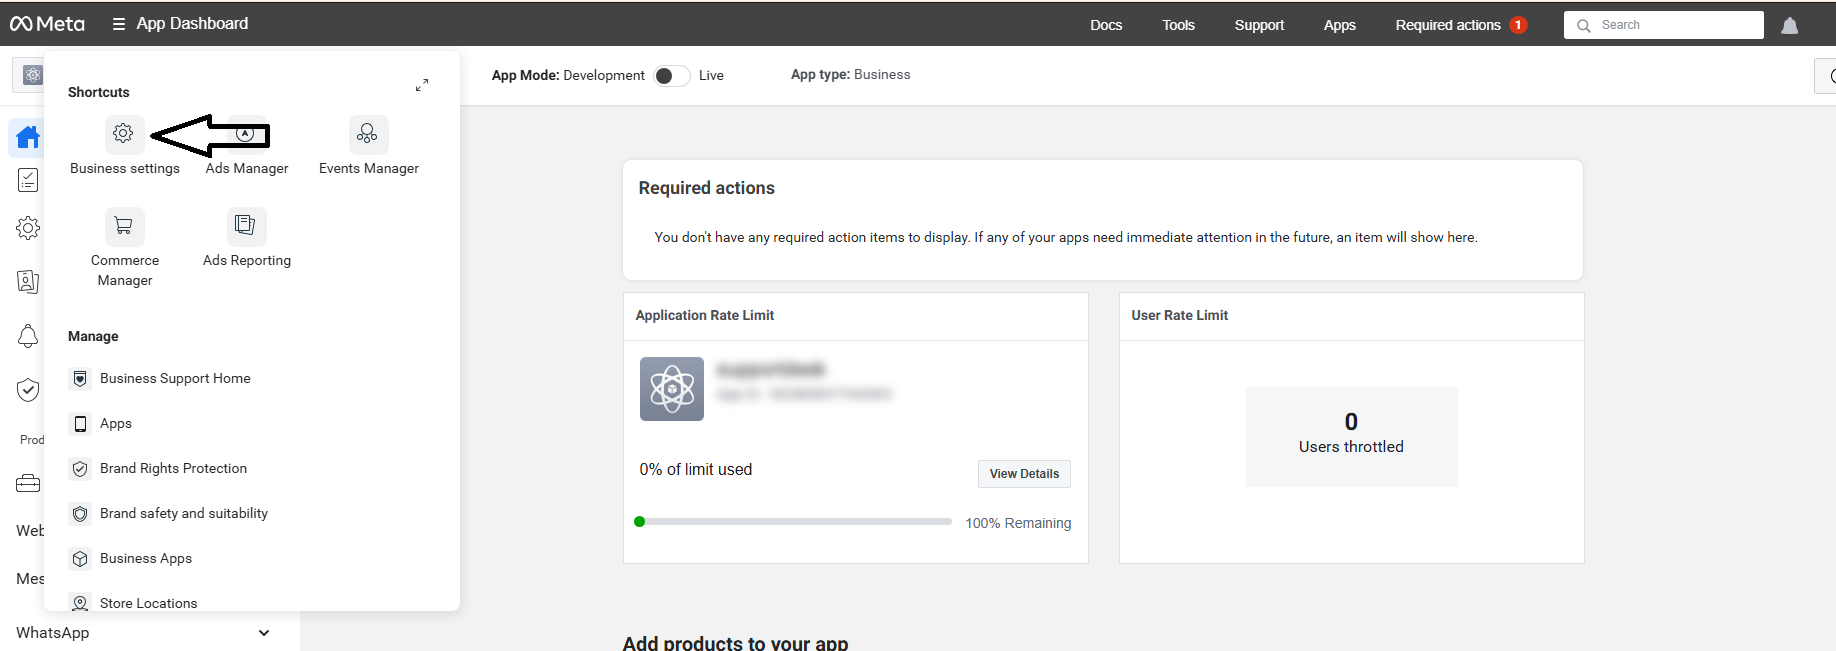Viewport: 1836px width, 651px height.
Task: Open the Docs menu
Action: click(x=1106, y=25)
